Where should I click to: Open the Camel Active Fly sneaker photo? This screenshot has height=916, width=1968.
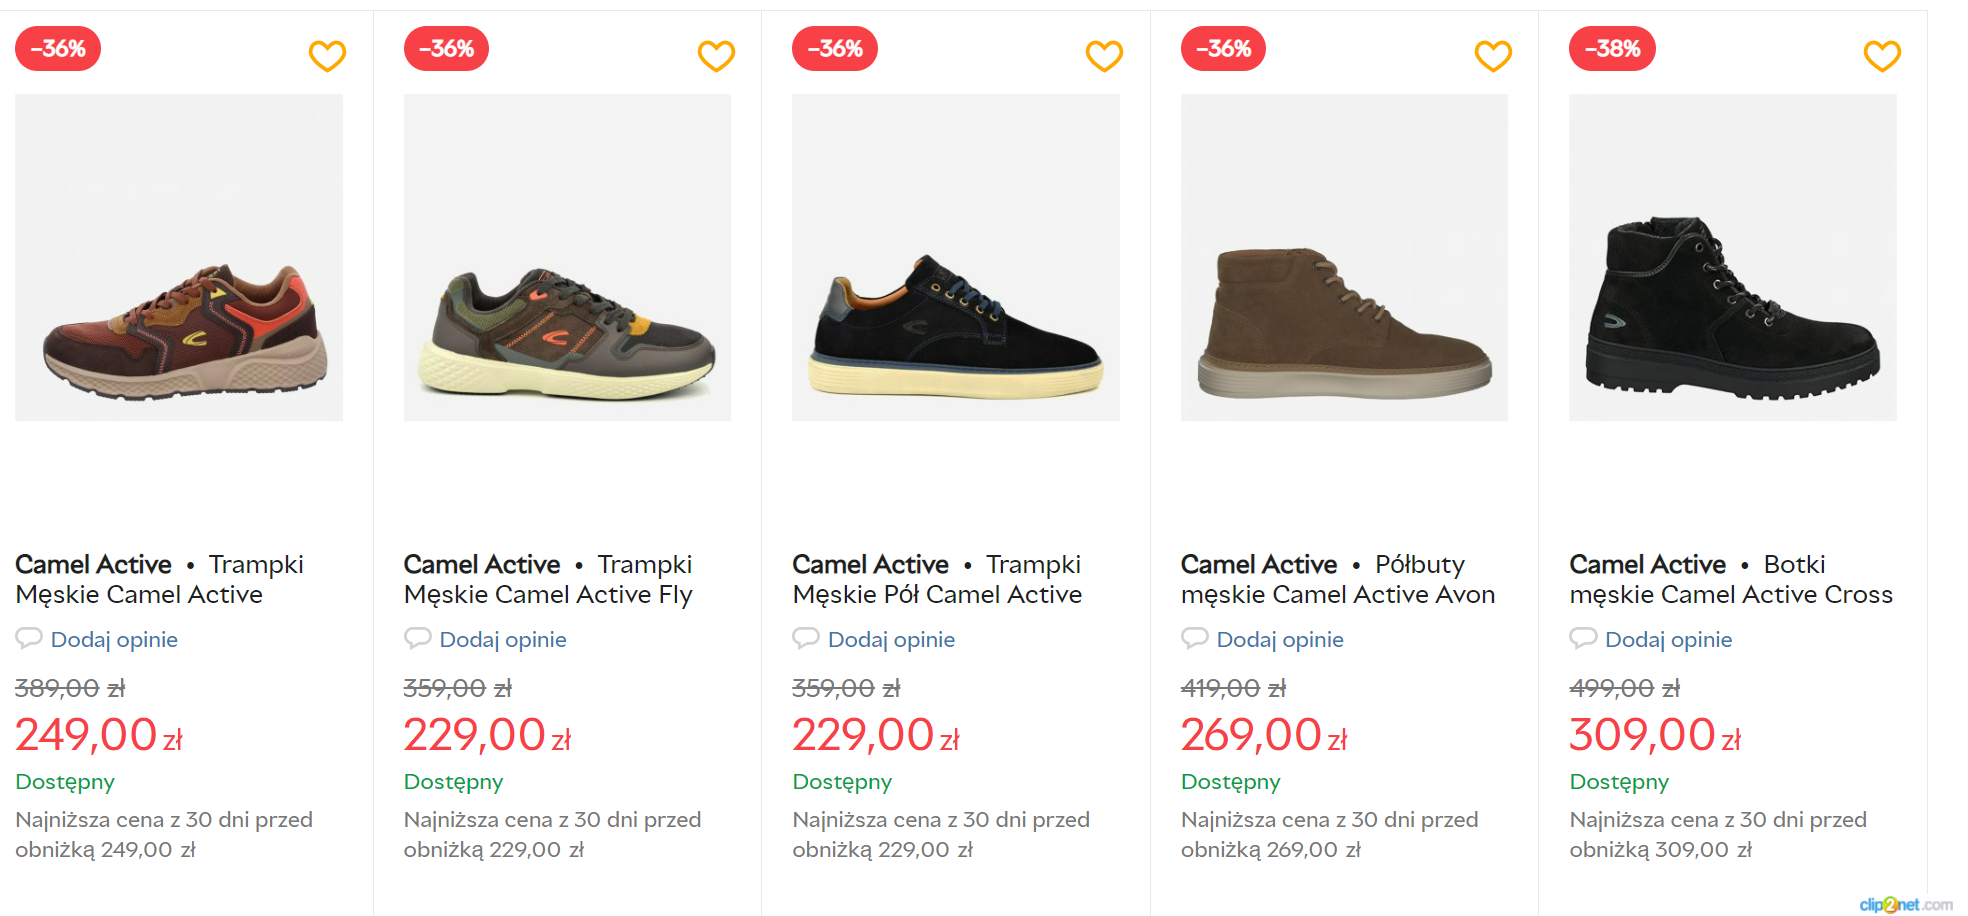click(x=567, y=258)
